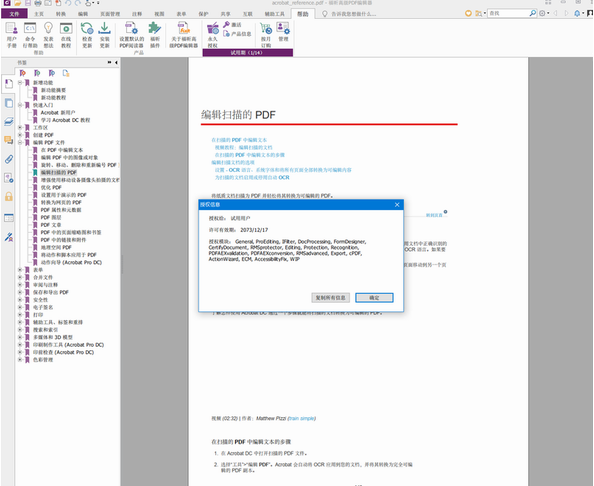Select the 地理空间 PDF bookmark
This screenshot has height=486, width=594.
(56, 247)
